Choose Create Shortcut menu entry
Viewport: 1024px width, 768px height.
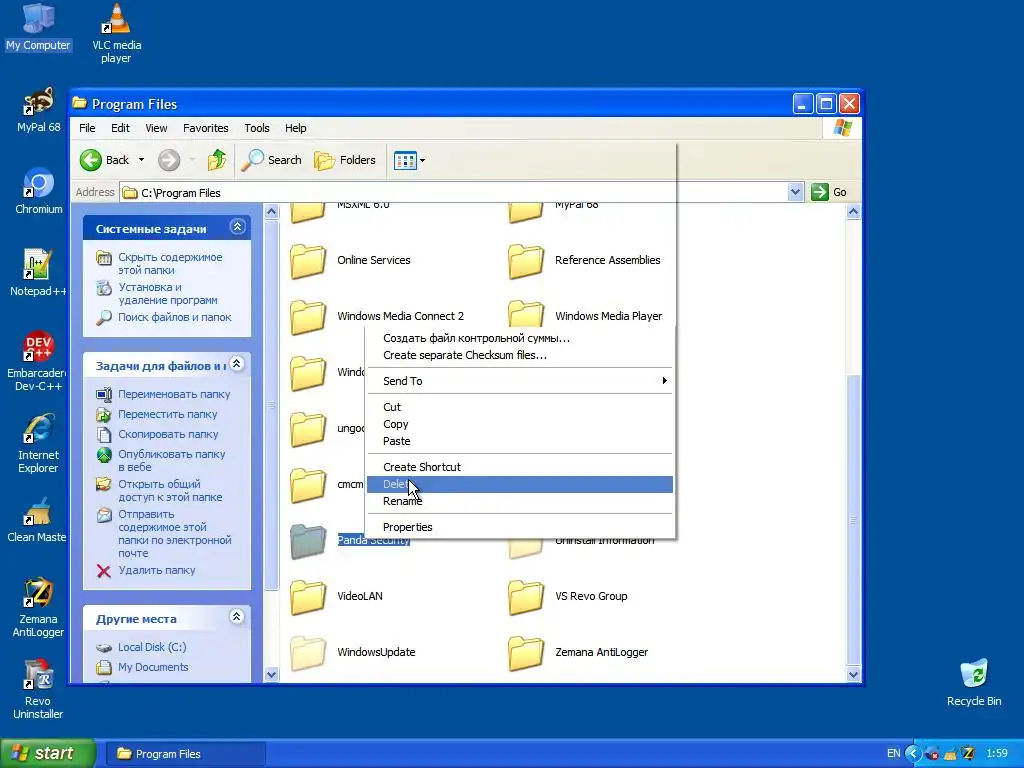tap(520, 467)
